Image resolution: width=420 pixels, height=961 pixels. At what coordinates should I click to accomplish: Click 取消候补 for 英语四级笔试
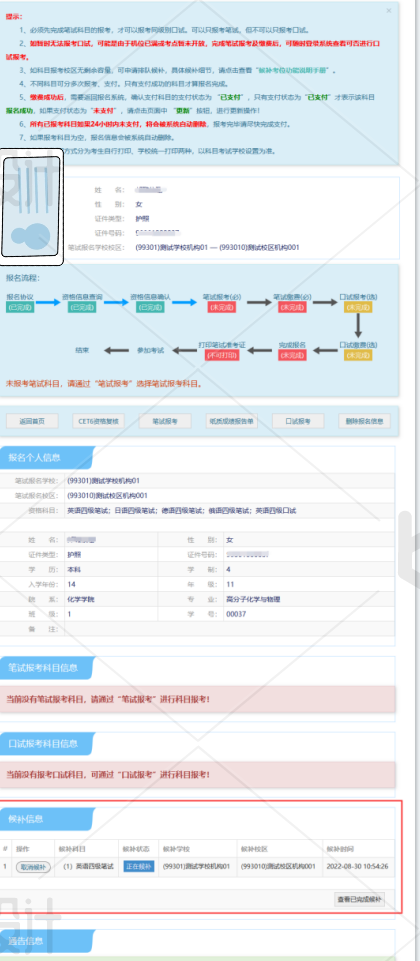click(33, 867)
